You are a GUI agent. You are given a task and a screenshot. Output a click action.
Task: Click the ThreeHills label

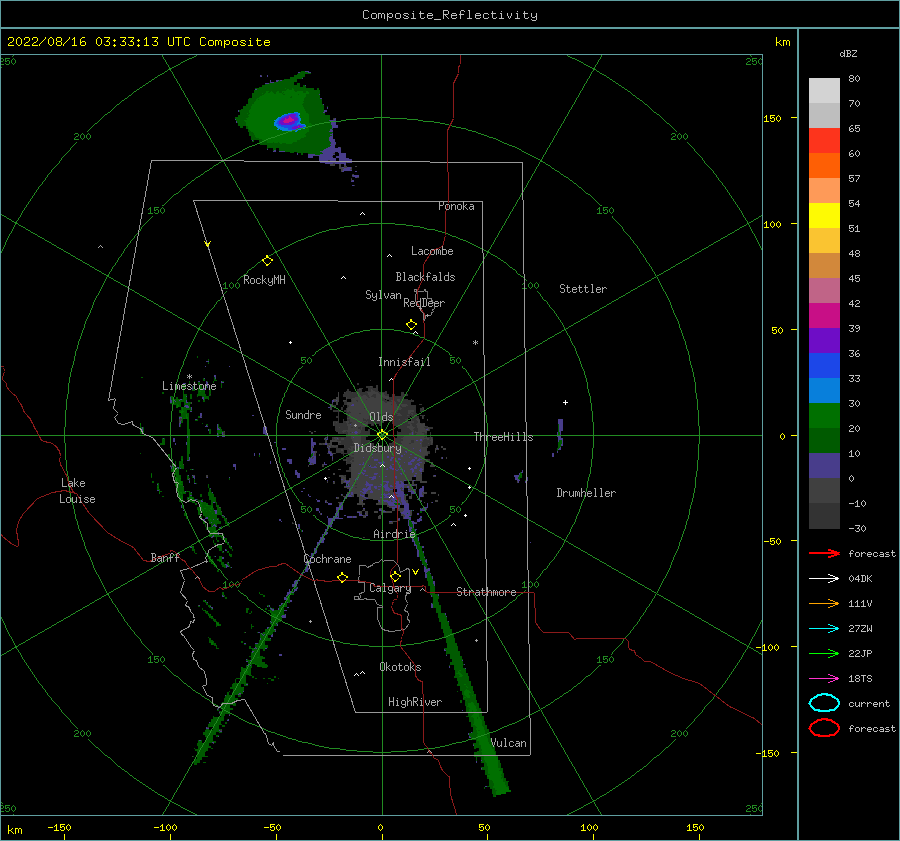point(503,437)
